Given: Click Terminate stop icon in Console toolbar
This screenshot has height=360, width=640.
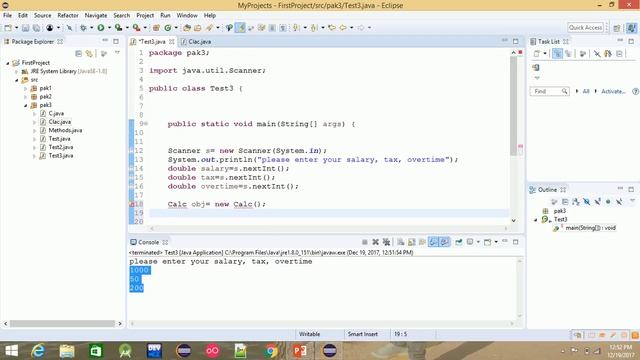Looking at the screenshot, I should click(x=364, y=242).
